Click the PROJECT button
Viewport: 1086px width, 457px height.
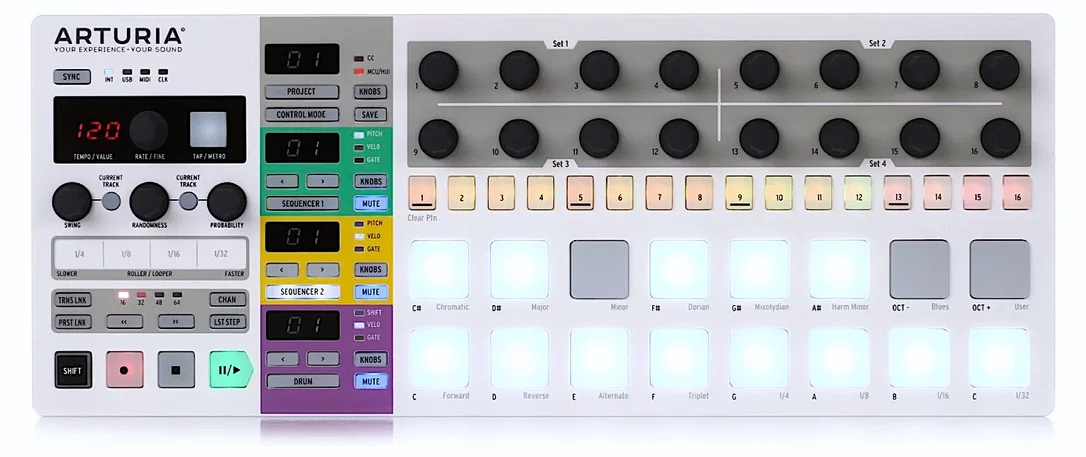pyautogui.click(x=302, y=92)
